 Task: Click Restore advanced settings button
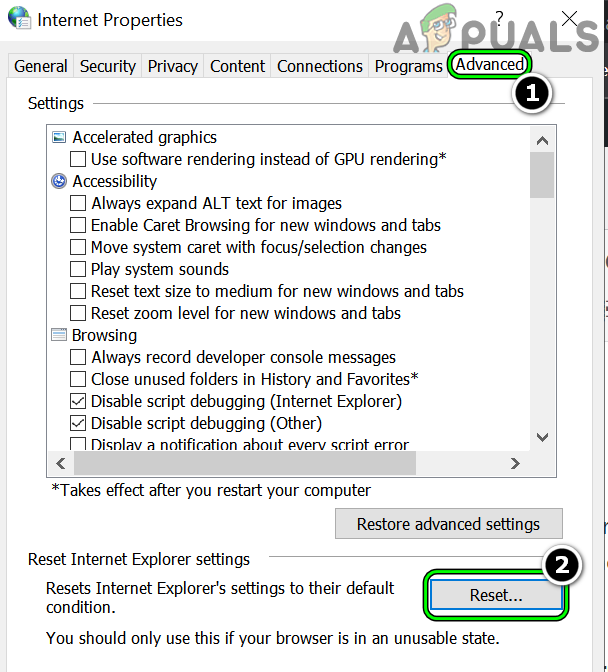pos(449,524)
